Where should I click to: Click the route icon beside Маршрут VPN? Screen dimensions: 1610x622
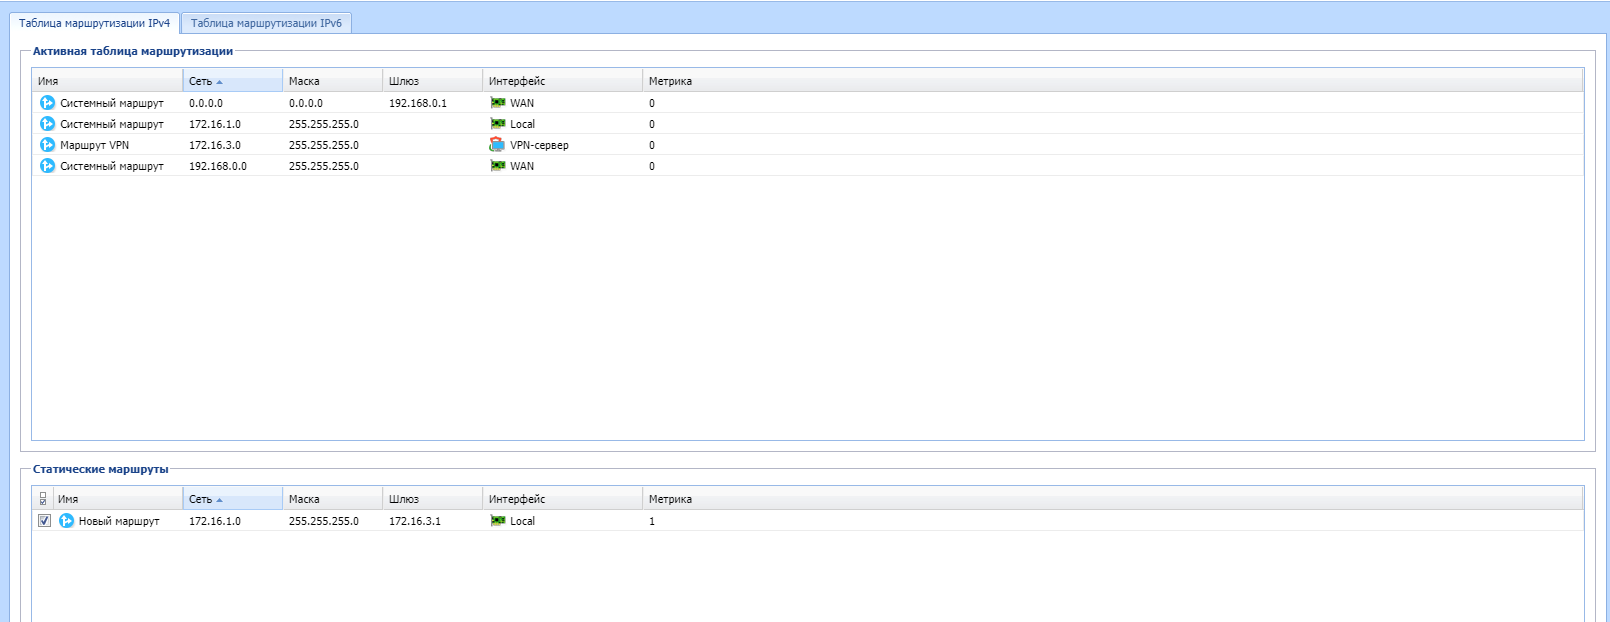(x=47, y=145)
